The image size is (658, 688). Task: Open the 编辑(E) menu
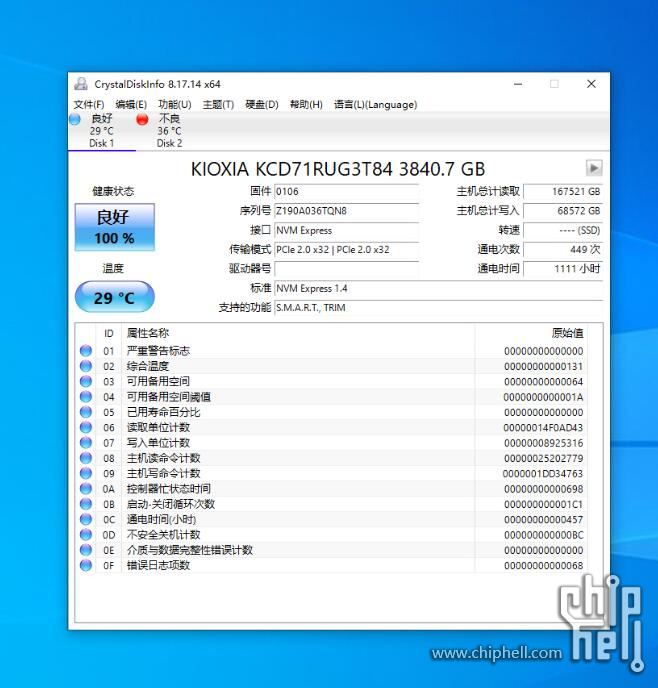tap(131, 104)
